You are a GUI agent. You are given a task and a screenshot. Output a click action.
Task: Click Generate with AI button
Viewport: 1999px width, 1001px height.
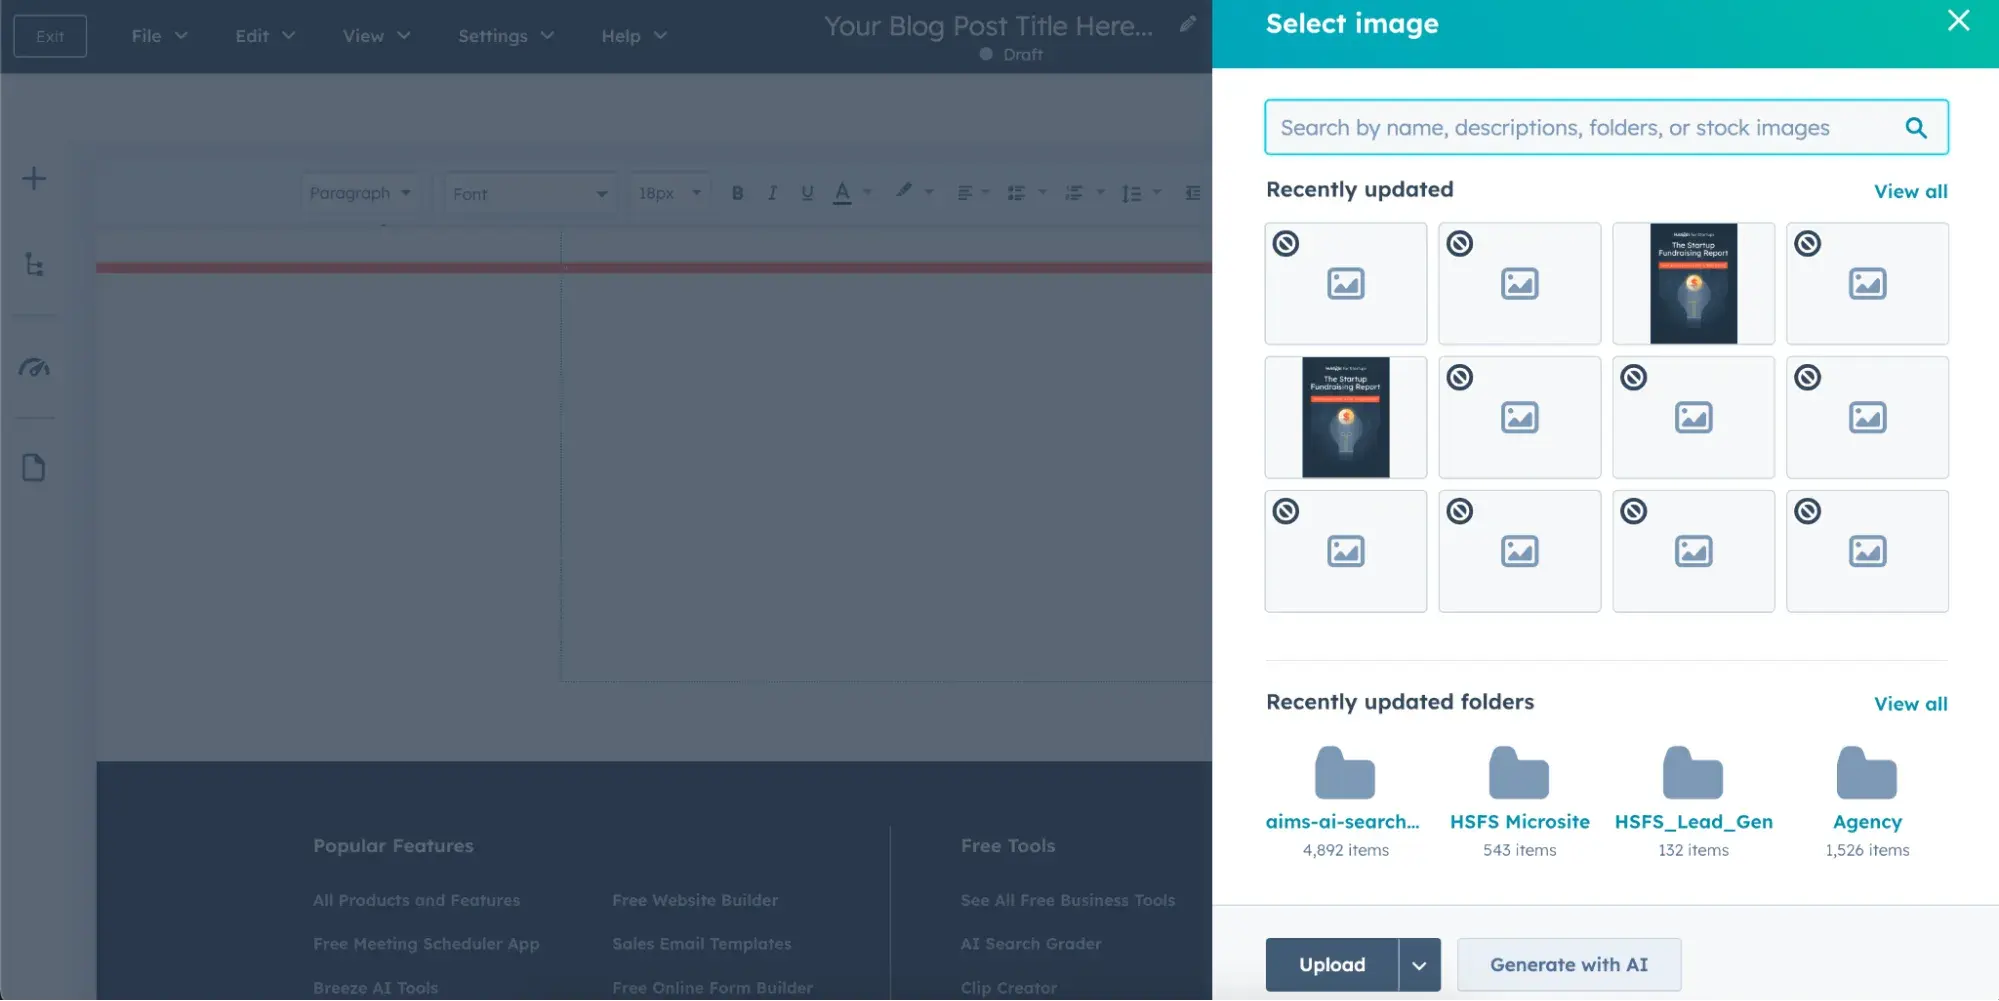pos(1568,965)
